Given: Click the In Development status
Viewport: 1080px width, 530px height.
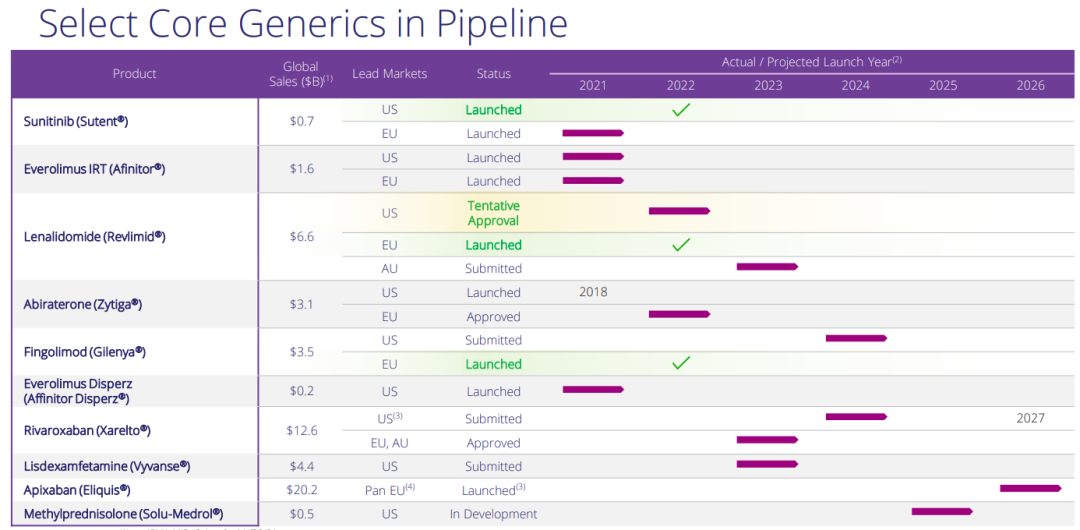Looking at the screenshot, I should tap(493, 513).
